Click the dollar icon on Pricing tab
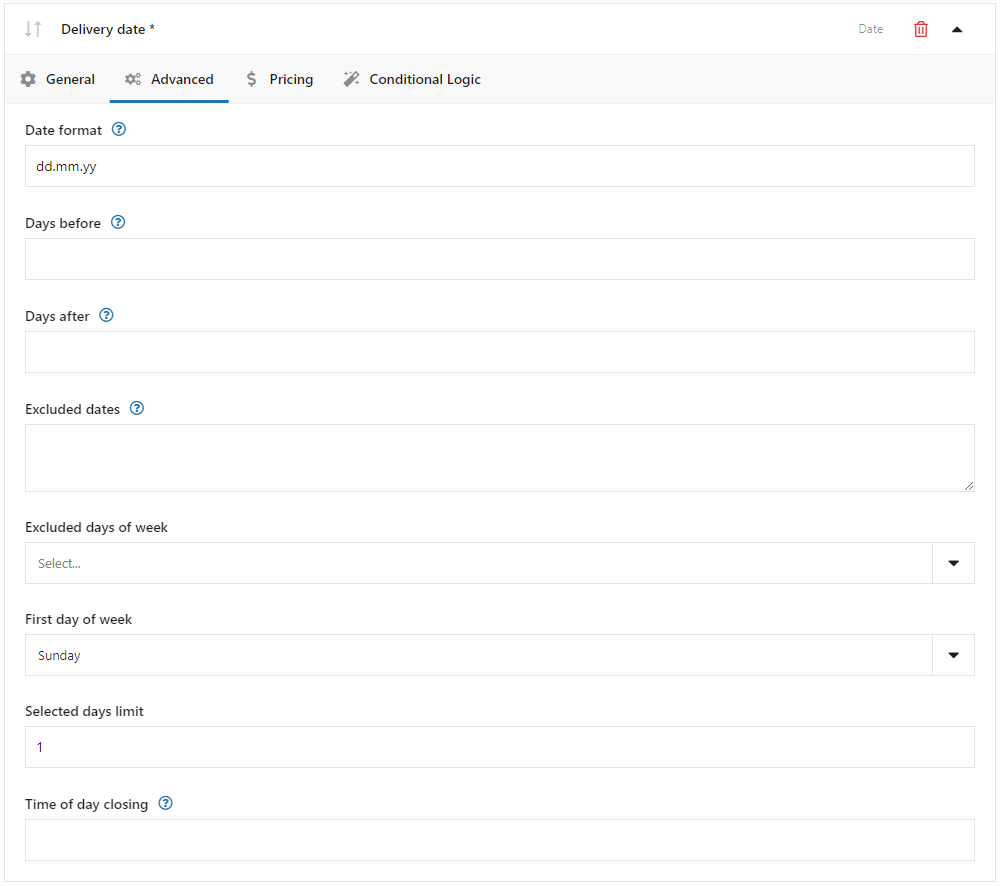 [x=252, y=79]
